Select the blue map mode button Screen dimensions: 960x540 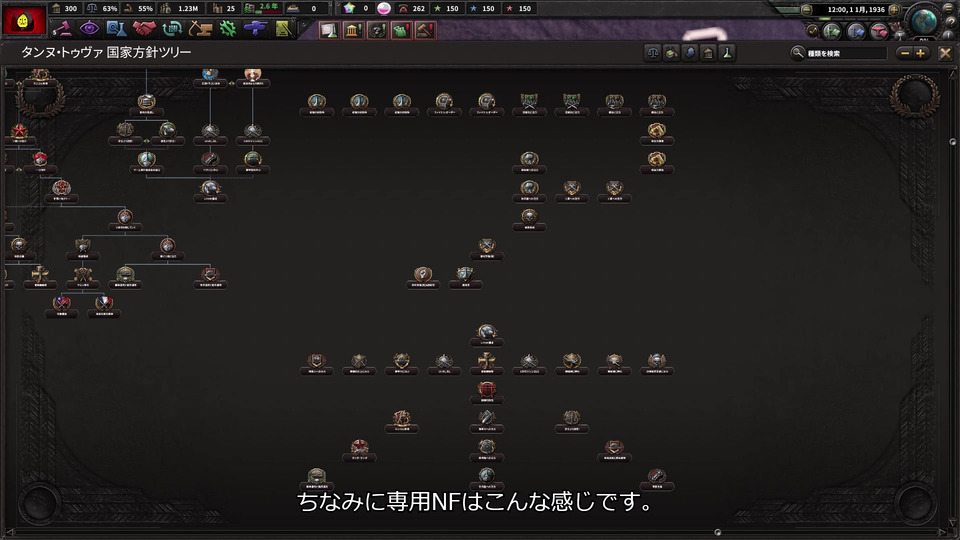click(855, 31)
